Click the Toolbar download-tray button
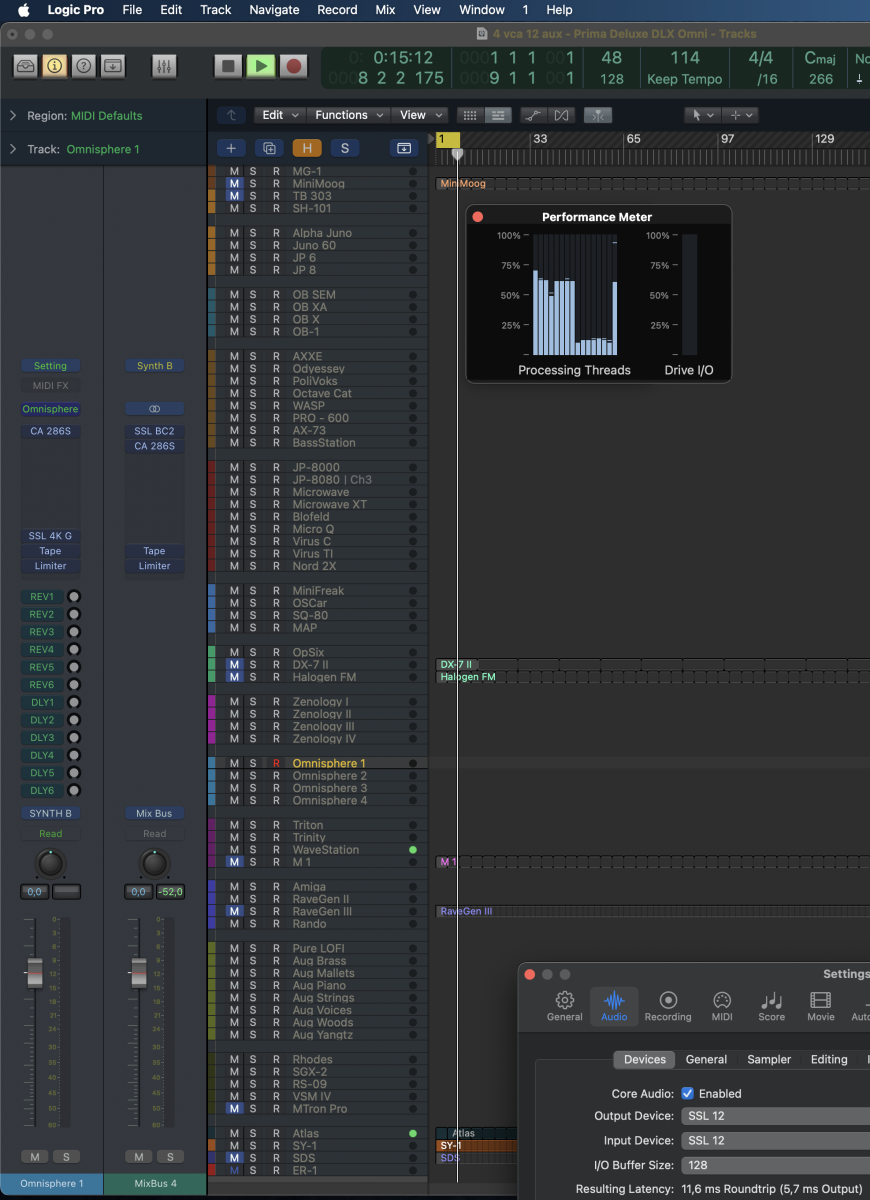 click(x=113, y=66)
